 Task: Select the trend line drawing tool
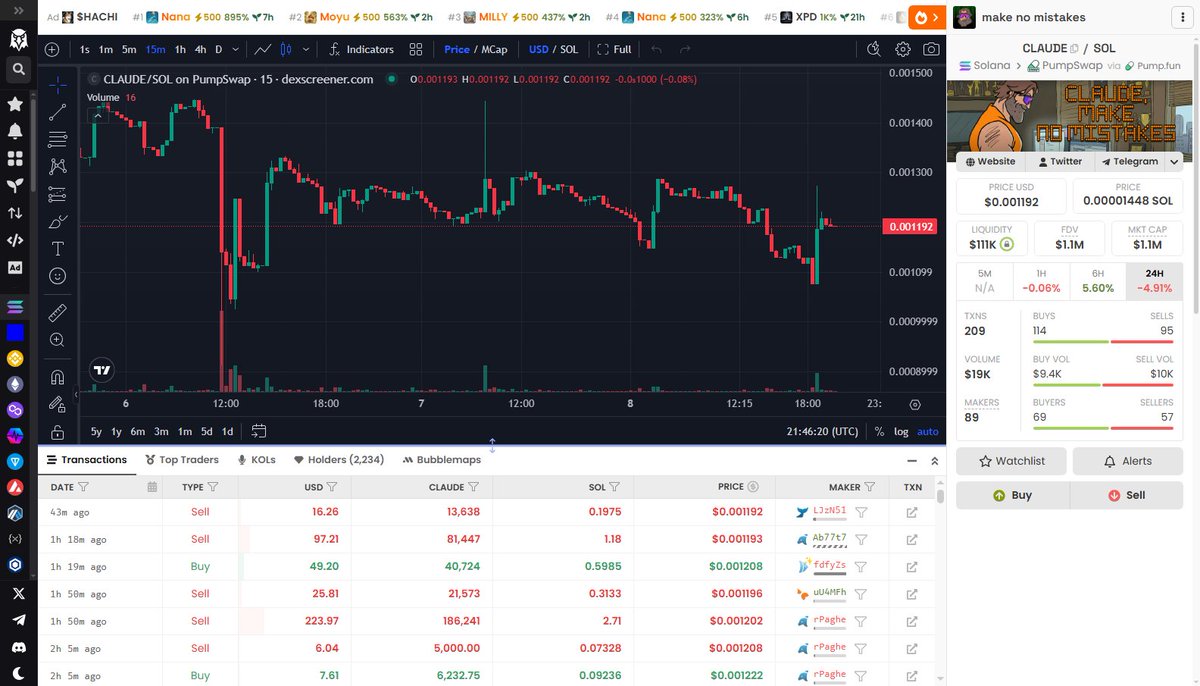point(58,112)
